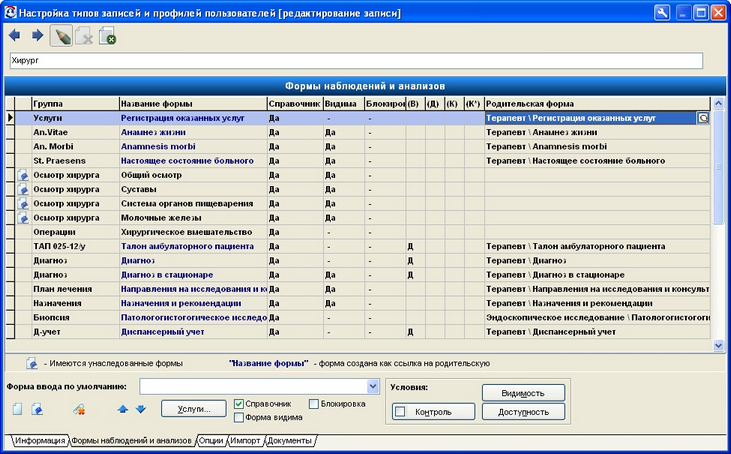Click the scroll down arrow of the table
731x454 pixels.
(718, 345)
